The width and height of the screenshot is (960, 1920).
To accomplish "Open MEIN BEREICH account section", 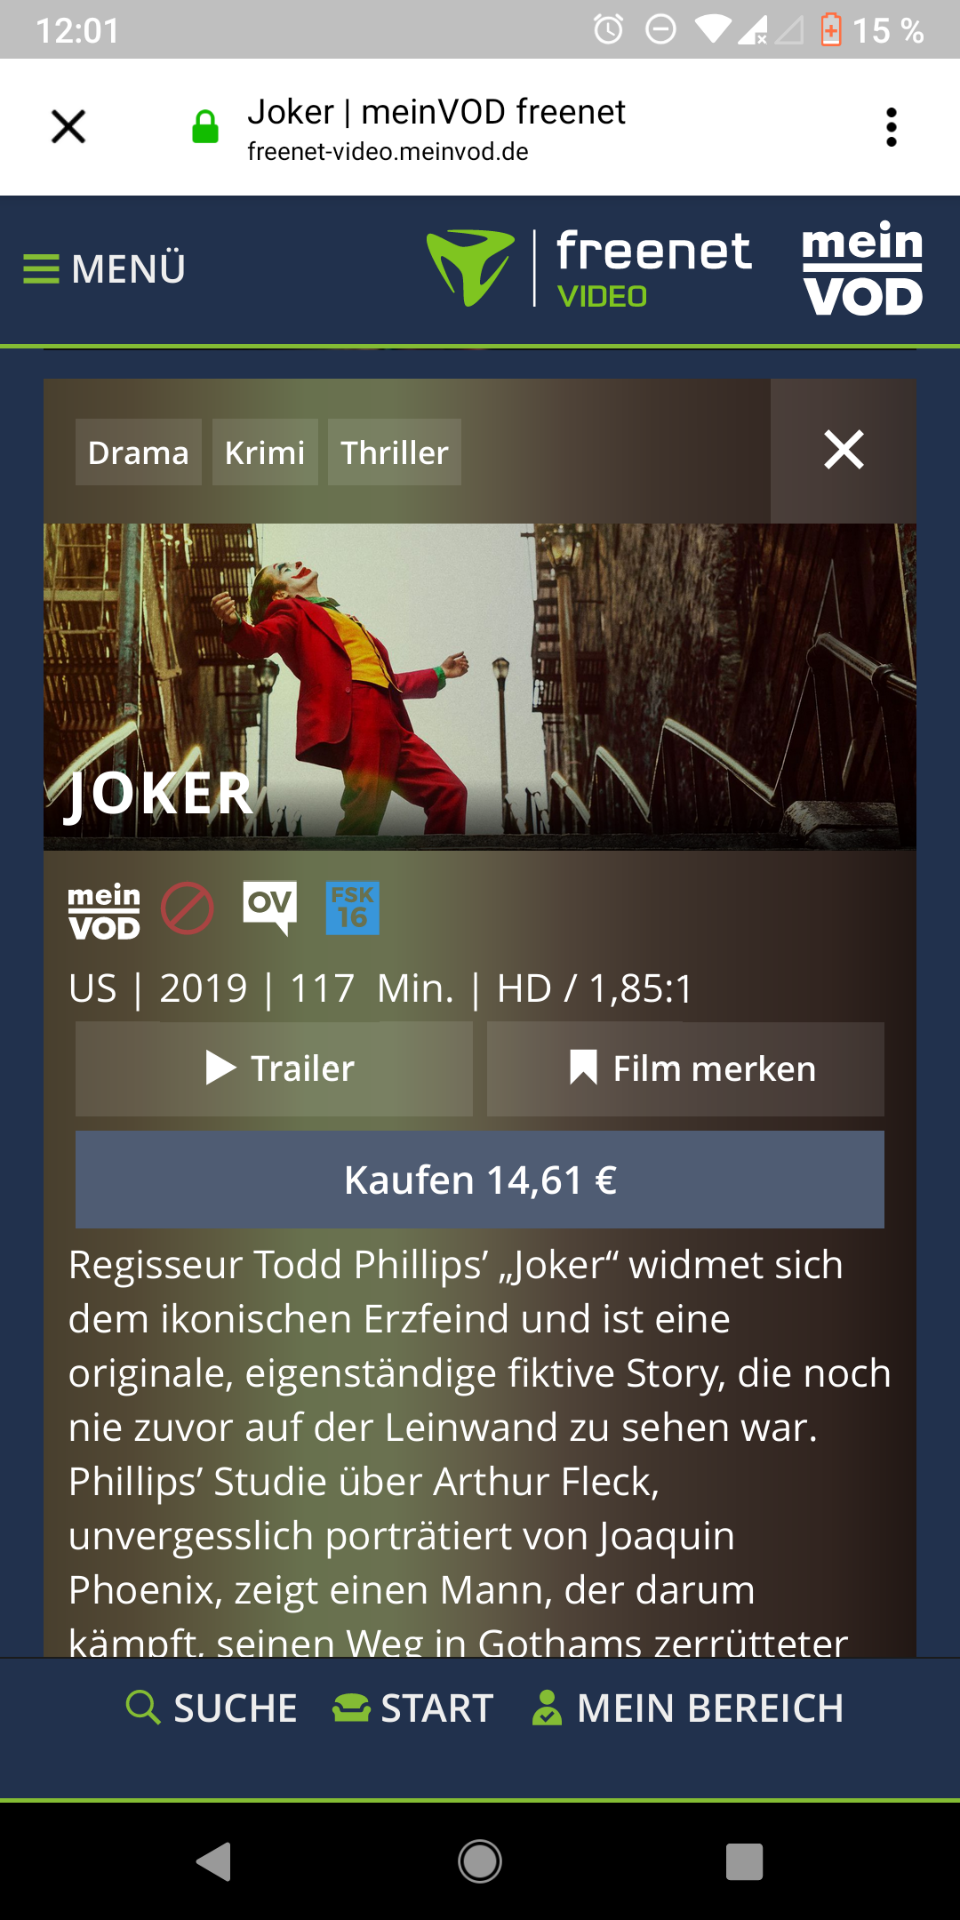I will pyautogui.click(x=687, y=1708).
